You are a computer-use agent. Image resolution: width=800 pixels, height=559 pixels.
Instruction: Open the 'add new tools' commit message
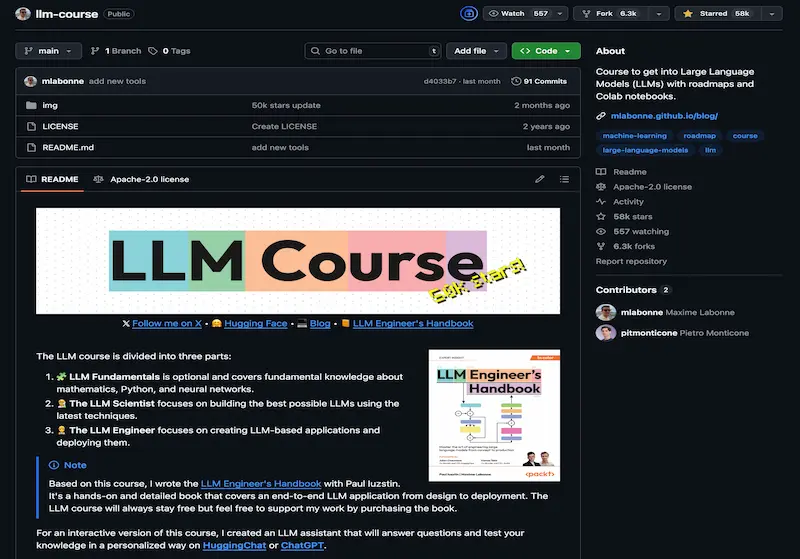[x=117, y=81]
